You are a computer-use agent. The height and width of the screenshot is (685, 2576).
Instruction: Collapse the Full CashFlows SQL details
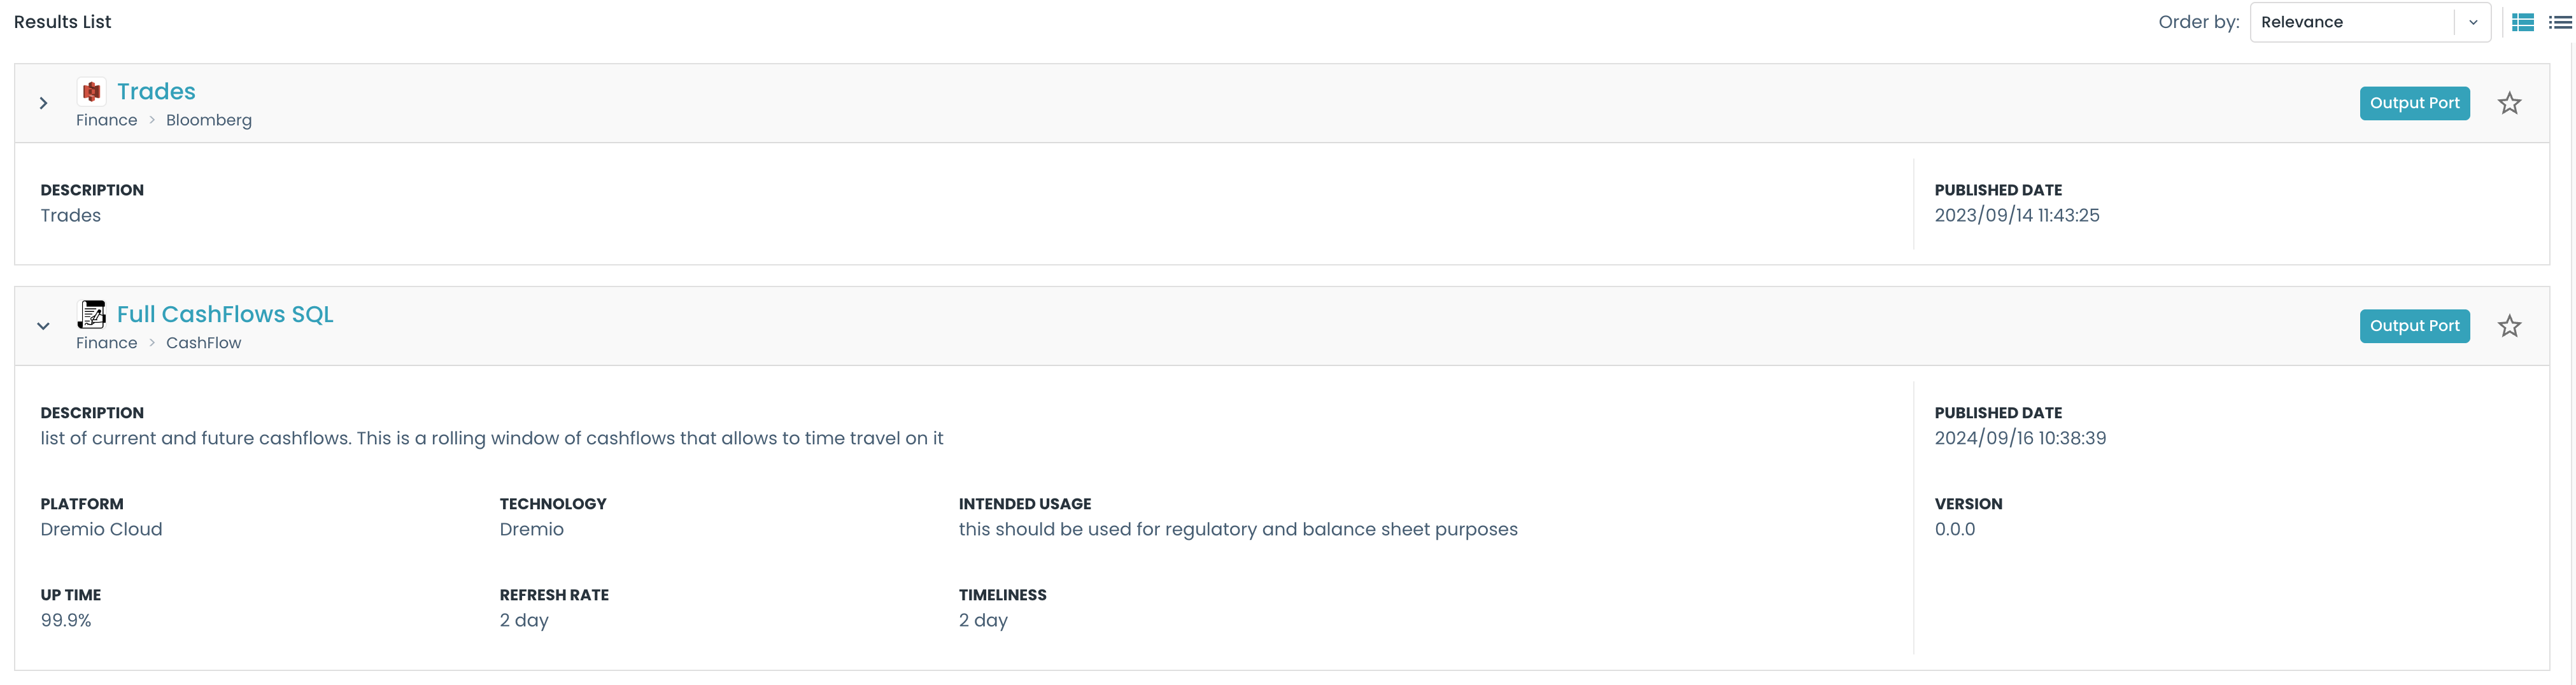pyautogui.click(x=43, y=325)
